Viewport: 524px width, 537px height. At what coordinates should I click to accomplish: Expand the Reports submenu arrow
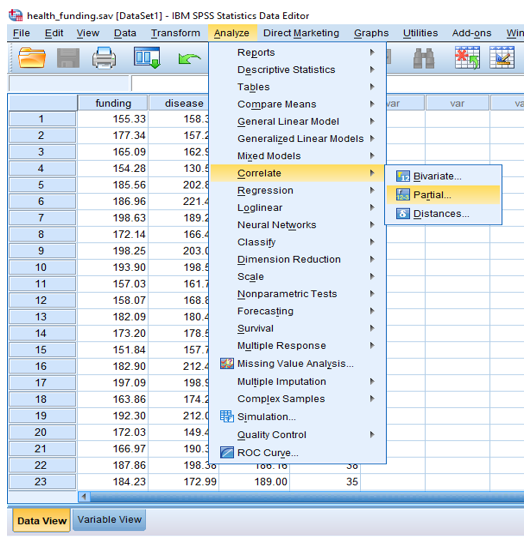372,52
